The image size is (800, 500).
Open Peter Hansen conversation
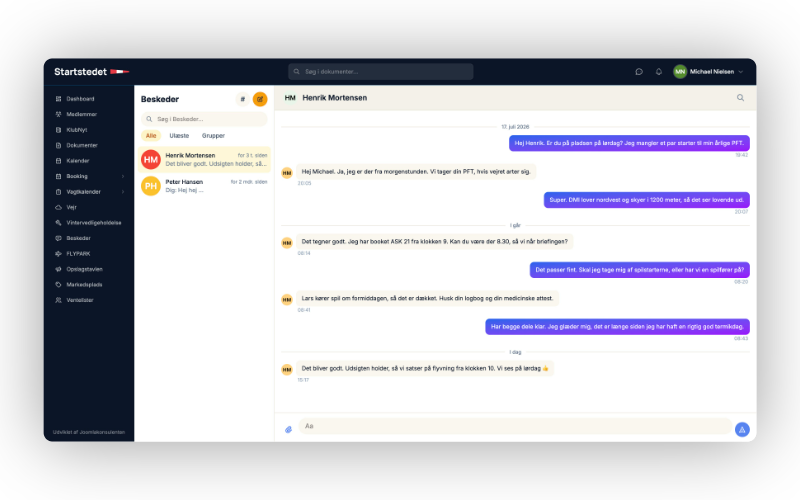(204, 186)
